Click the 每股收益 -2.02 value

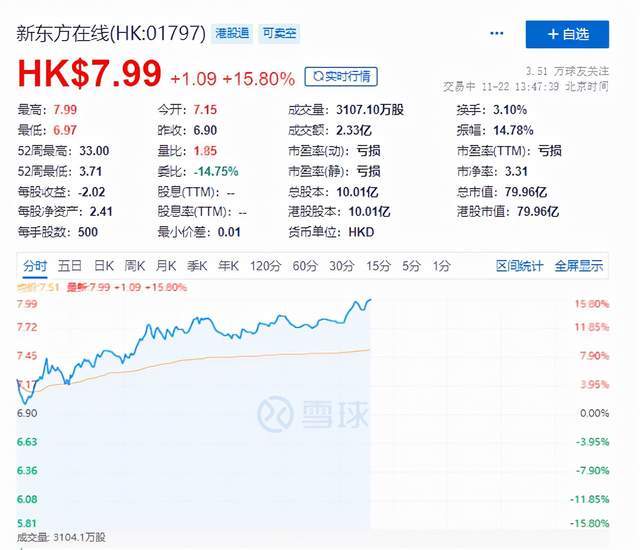(x=91, y=192)
